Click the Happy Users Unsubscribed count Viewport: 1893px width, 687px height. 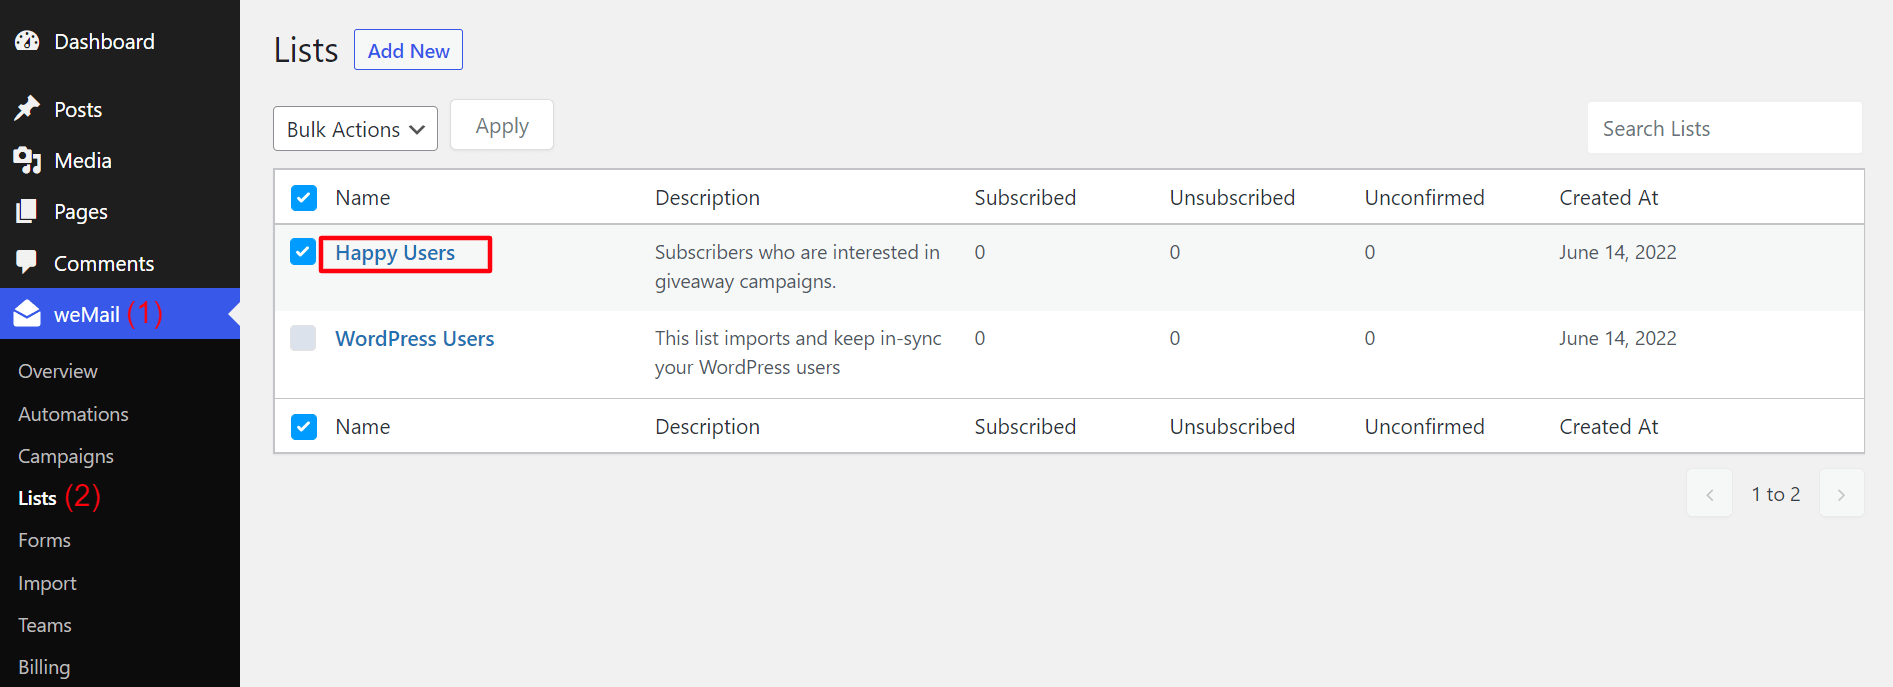click(x=1175, y=252)
